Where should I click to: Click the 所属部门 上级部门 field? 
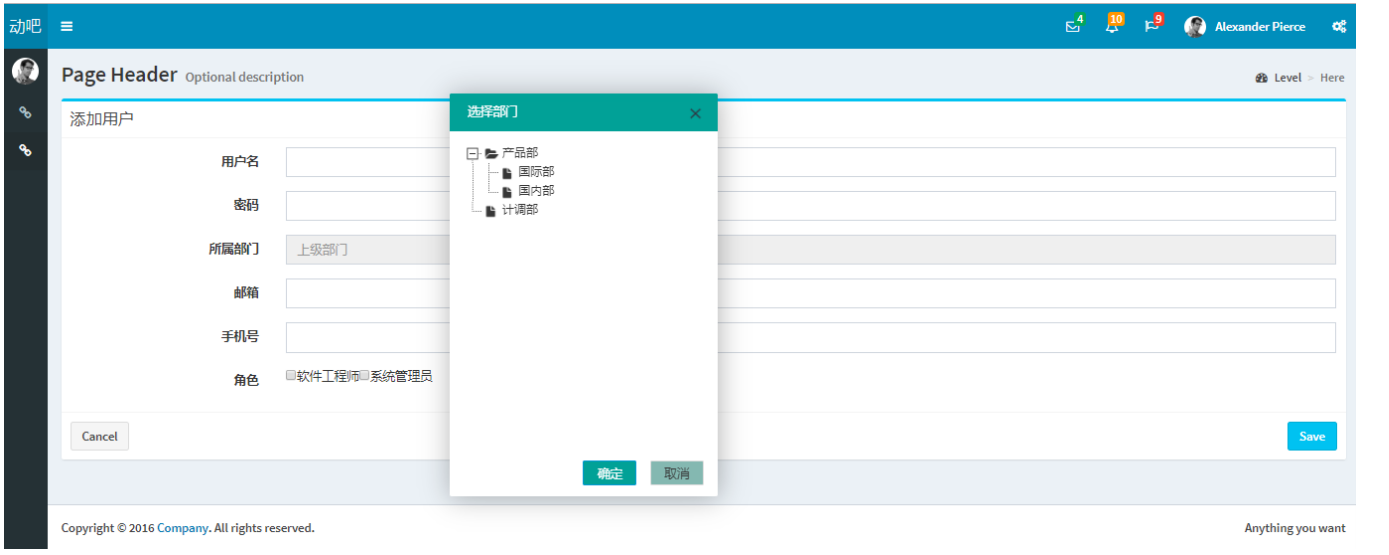coord(811,250)
